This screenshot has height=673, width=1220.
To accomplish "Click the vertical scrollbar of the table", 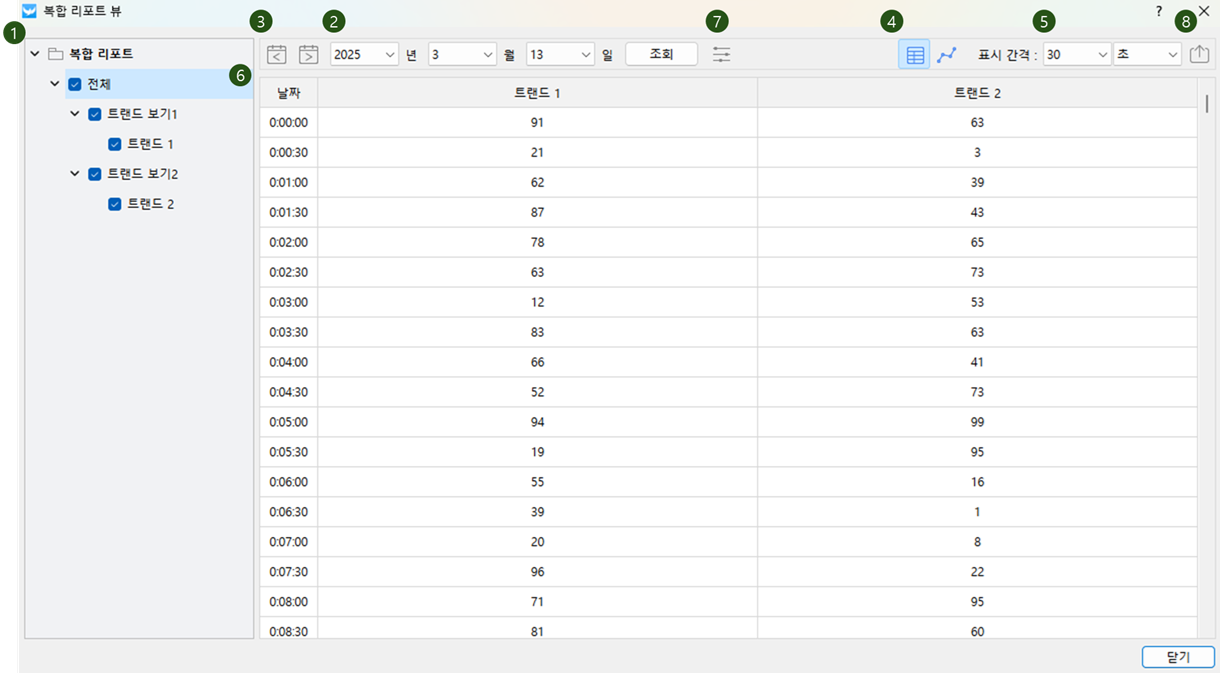I will coord(1207,104).
